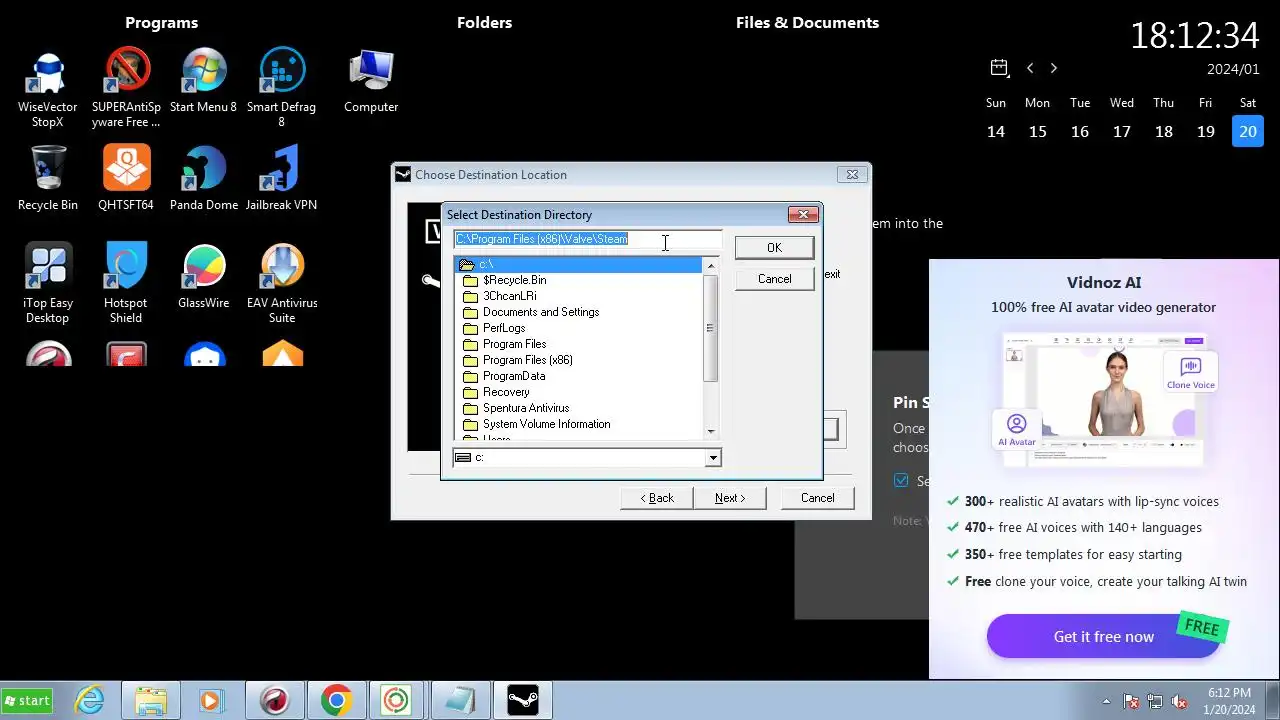The width and height of the screenshot is (1280, 720).
Task: Click the Back button in setup wizard
Action: (x=656, y=497)
